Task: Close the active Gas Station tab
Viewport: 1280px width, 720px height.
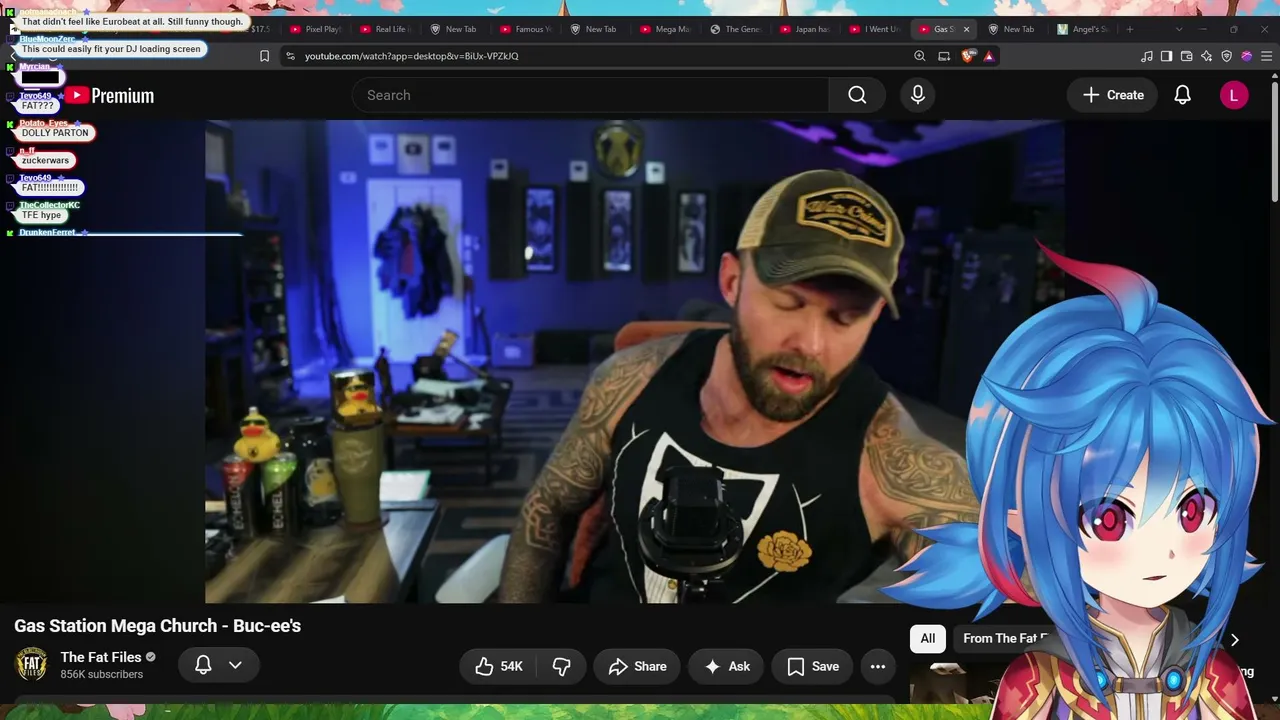Action: click(966, 29)
